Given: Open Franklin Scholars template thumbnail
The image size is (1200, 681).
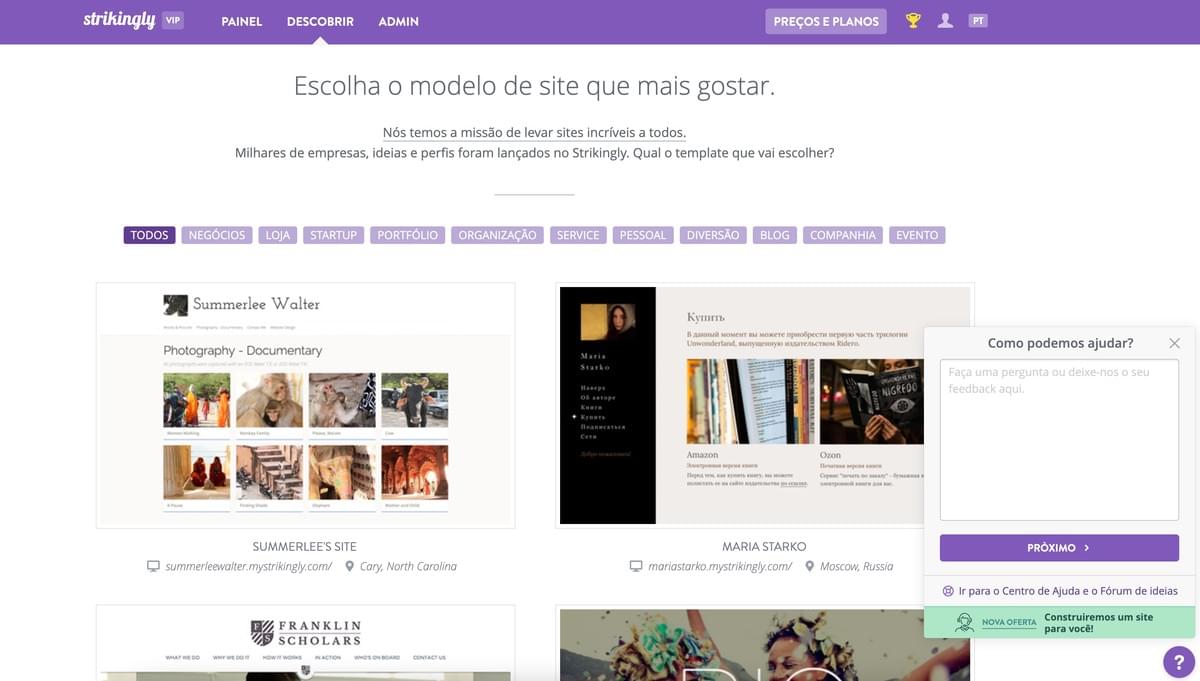Looking at the screenshot, I should pyautogui.click(x=305, y=642).
